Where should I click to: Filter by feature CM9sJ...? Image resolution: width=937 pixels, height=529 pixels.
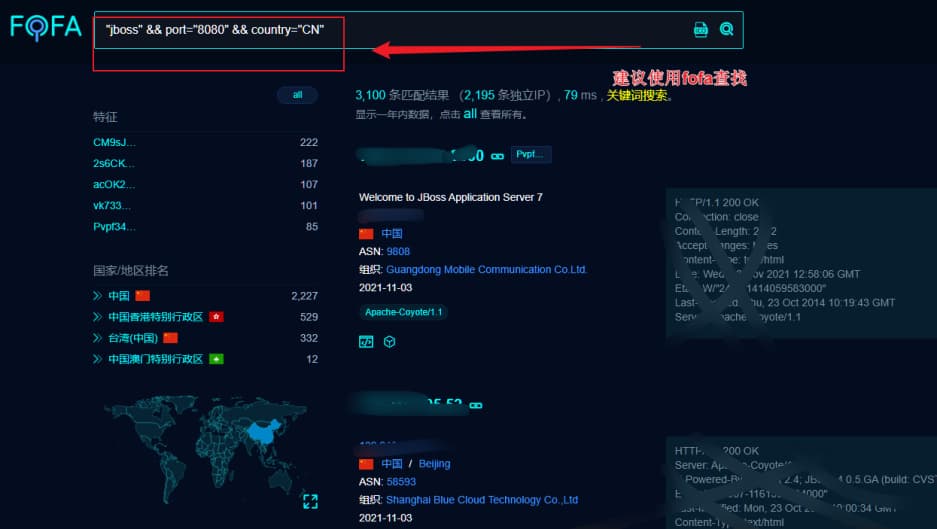click(114, 142)
